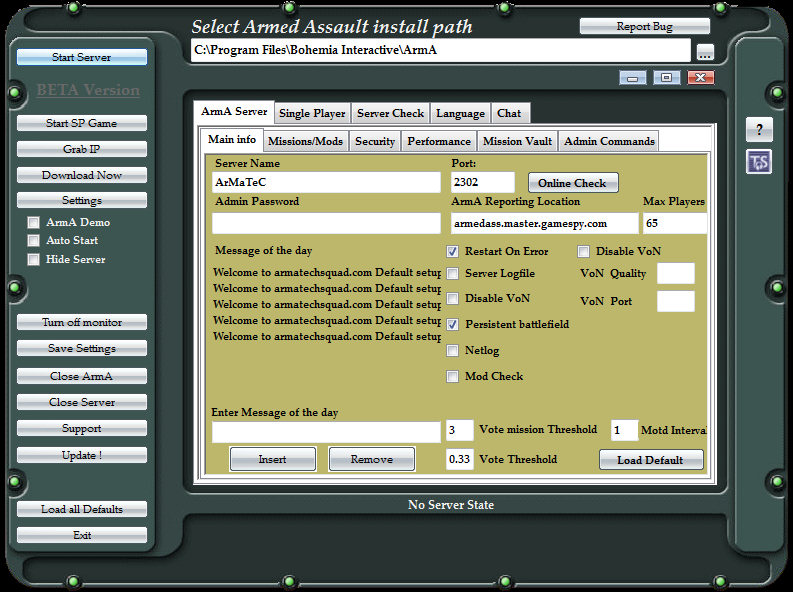This screenshot has width=793, height=592.
Task: Open the Security tab
Action: coord(375,142)
